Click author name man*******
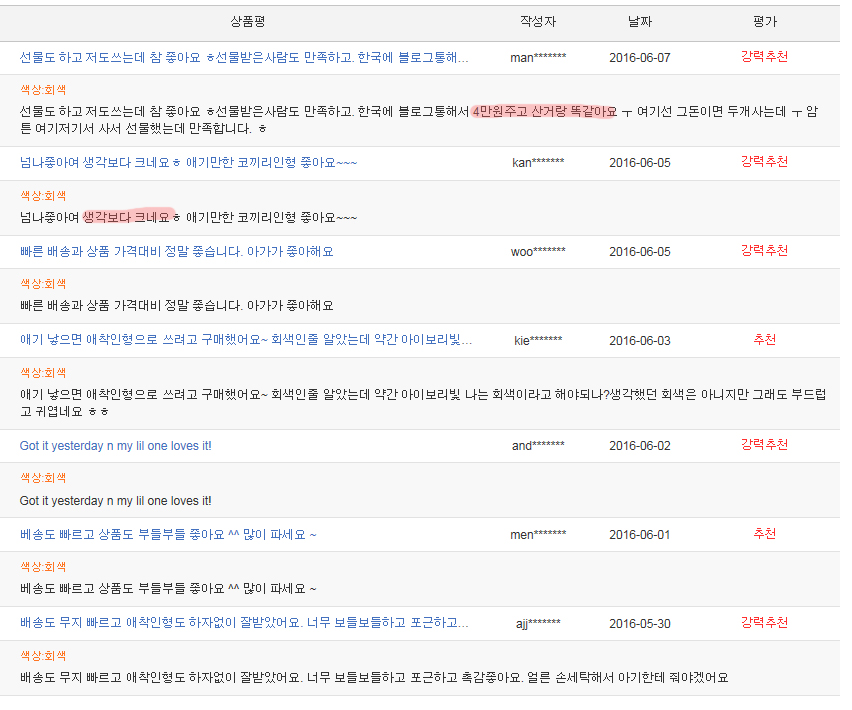Screen dimensions: 852x710 pyautogui.click(x=538, y=58)
